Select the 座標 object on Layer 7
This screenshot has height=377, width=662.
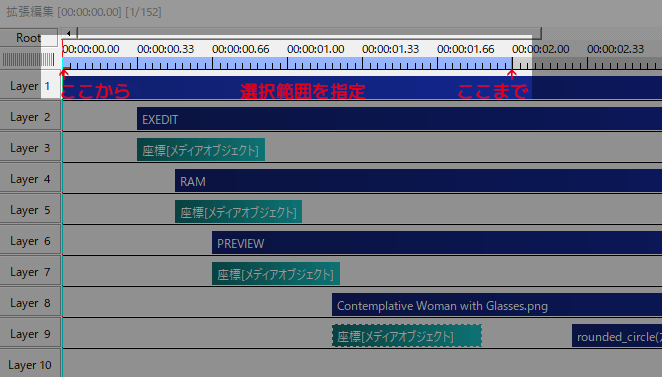point(276,274)
